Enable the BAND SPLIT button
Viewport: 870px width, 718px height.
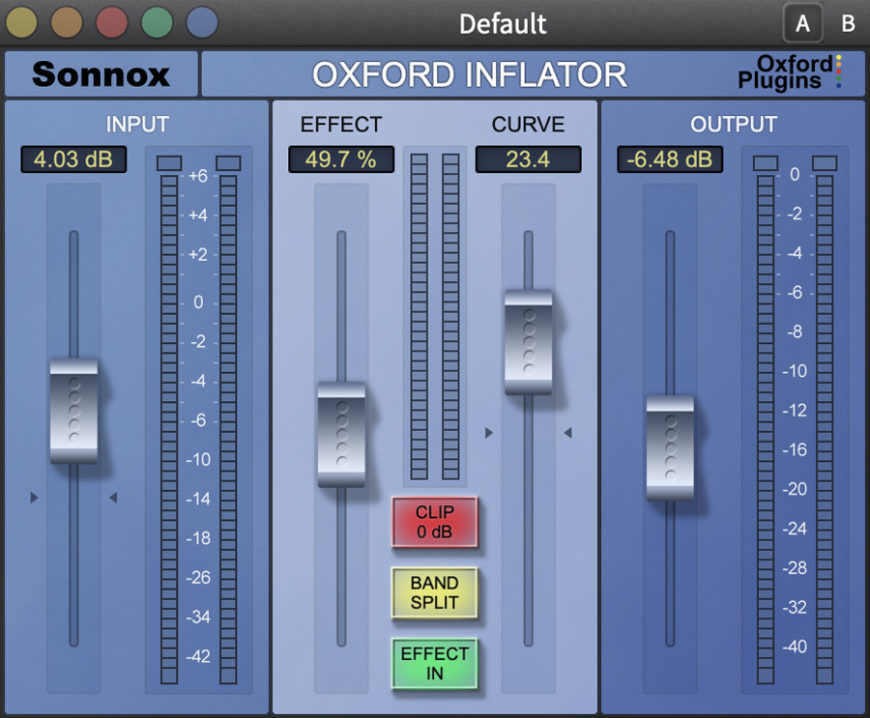click(x=434, y=593)
